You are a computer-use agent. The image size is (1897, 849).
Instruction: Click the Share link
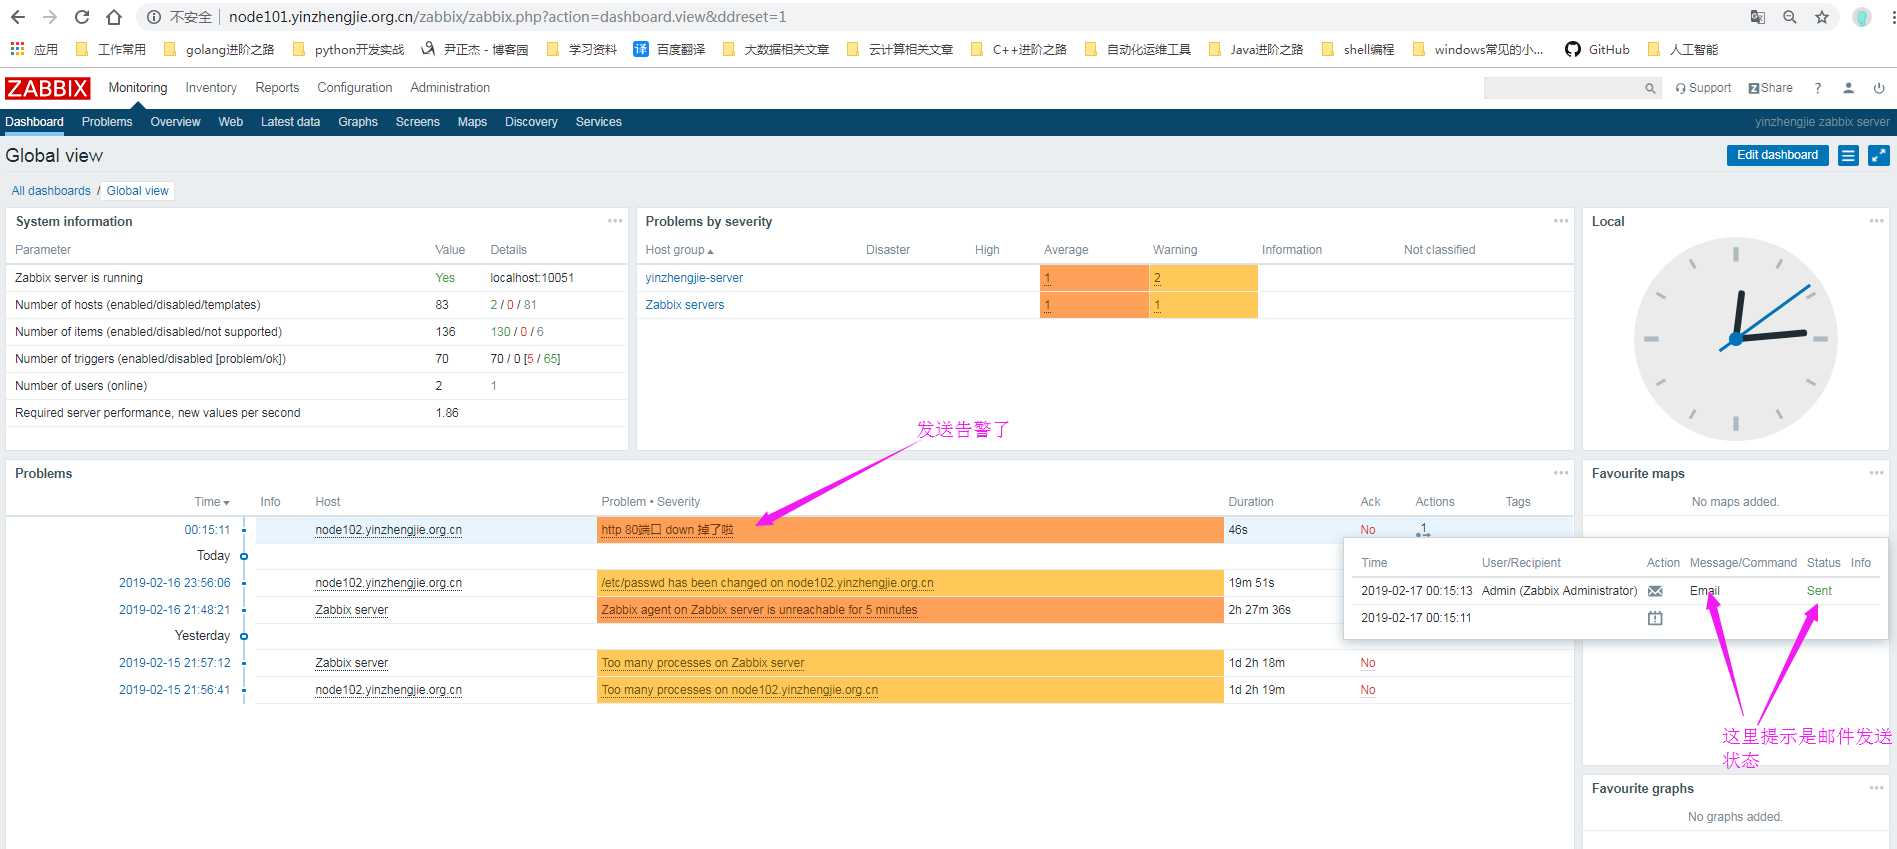[1770, 88]
